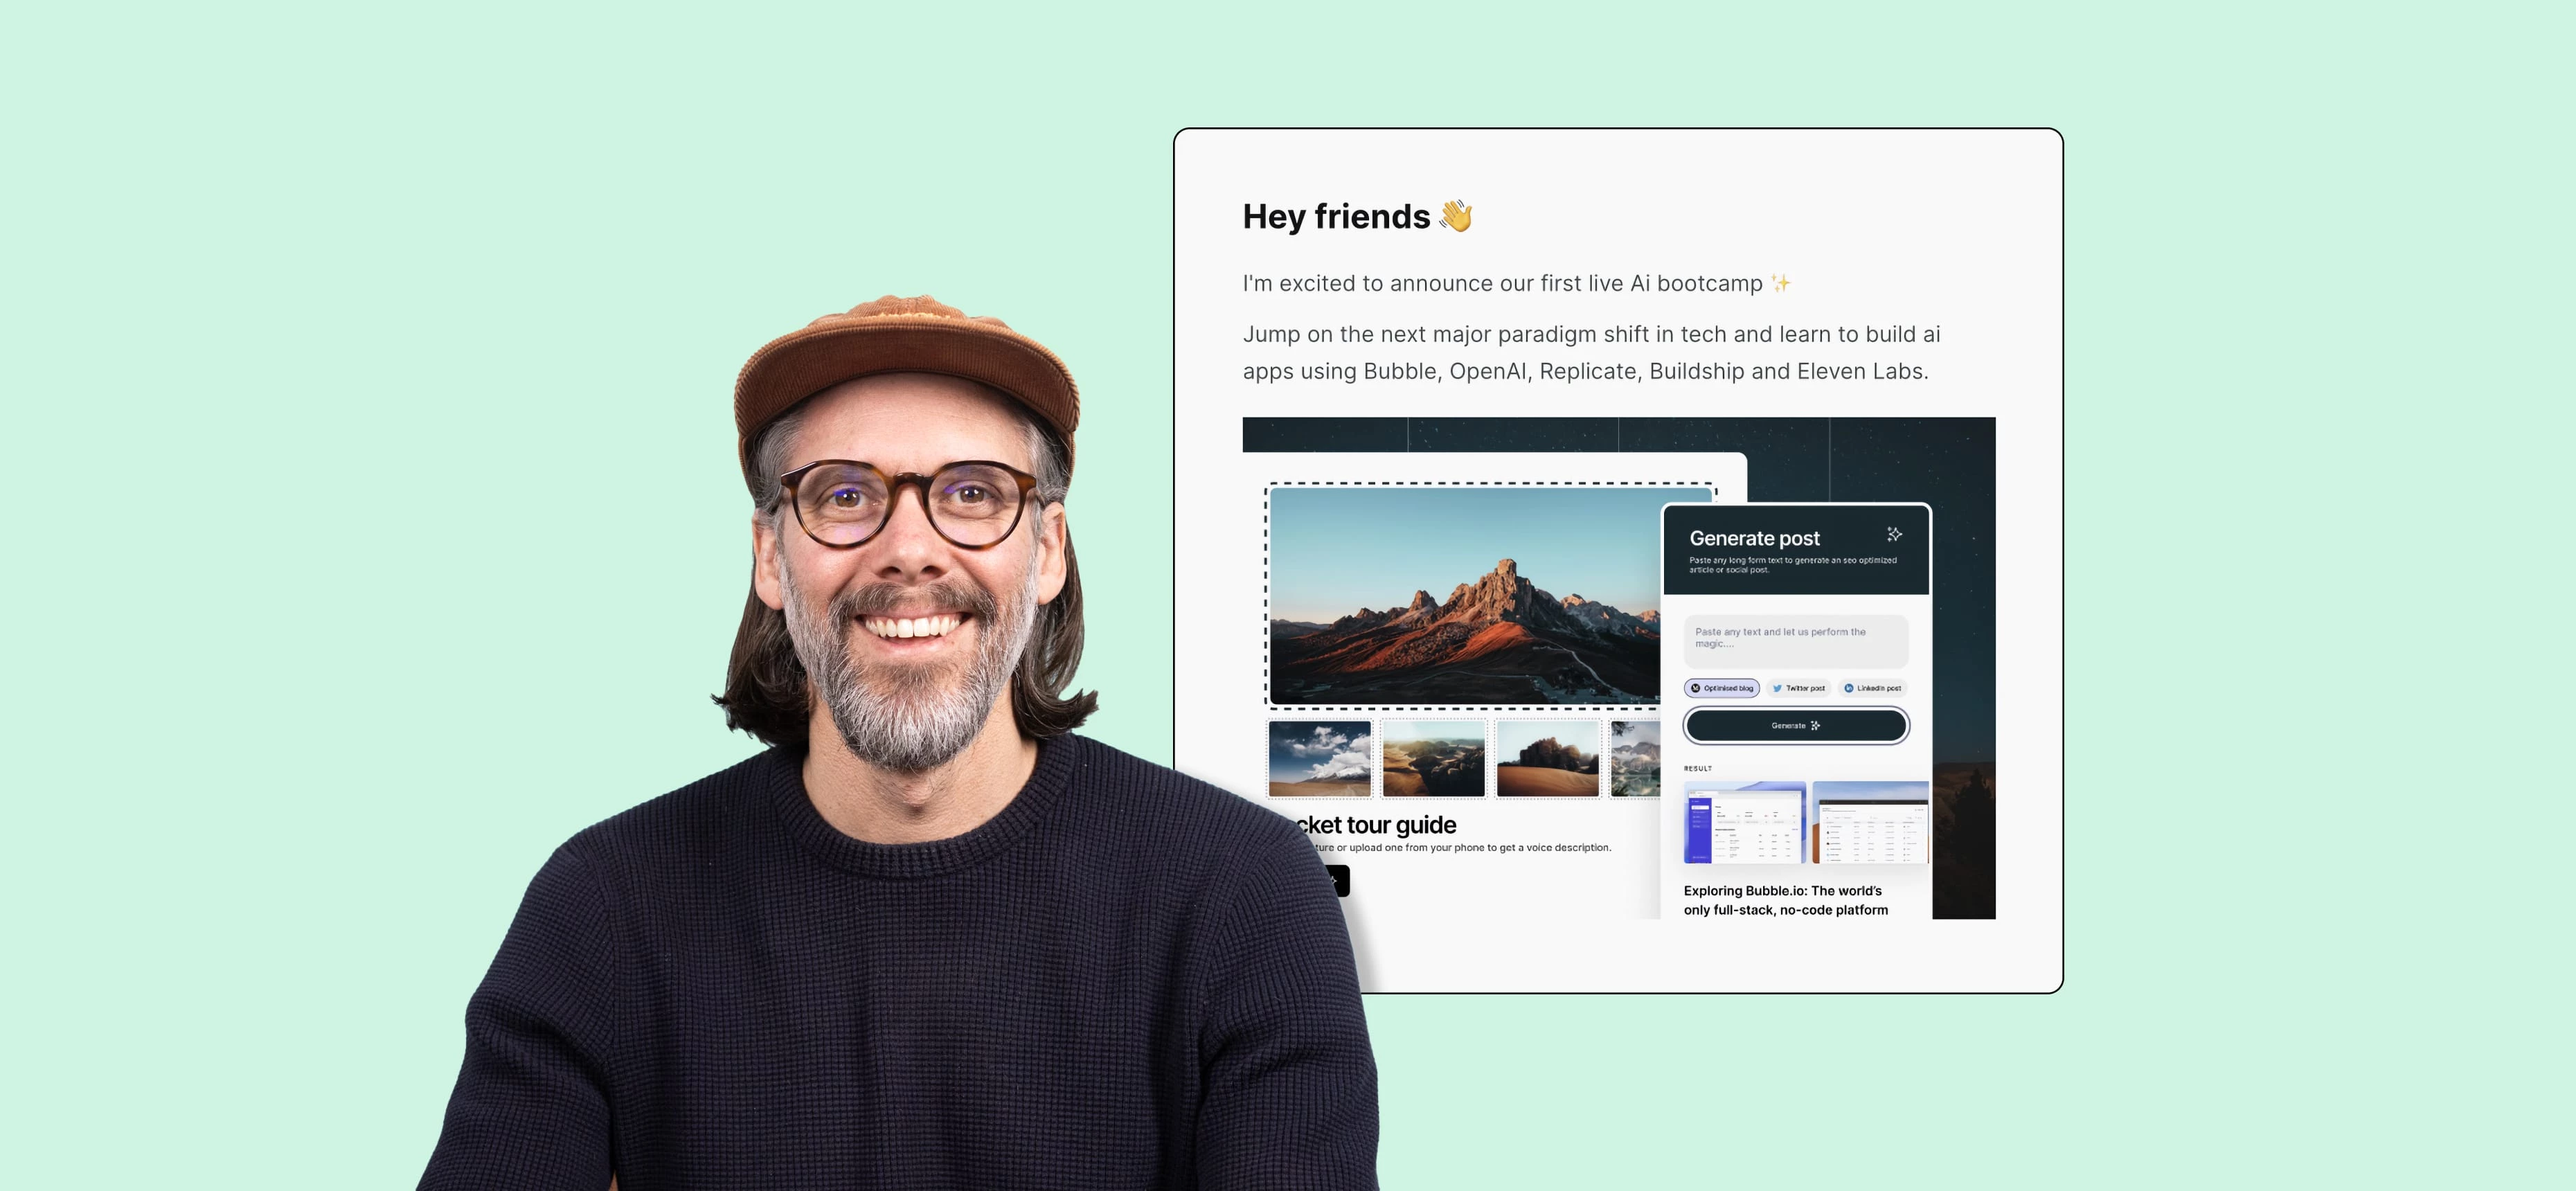Click the LinkedIn logo icon
Viewport: 2576px width, 1191px height.
point(1848,688)
